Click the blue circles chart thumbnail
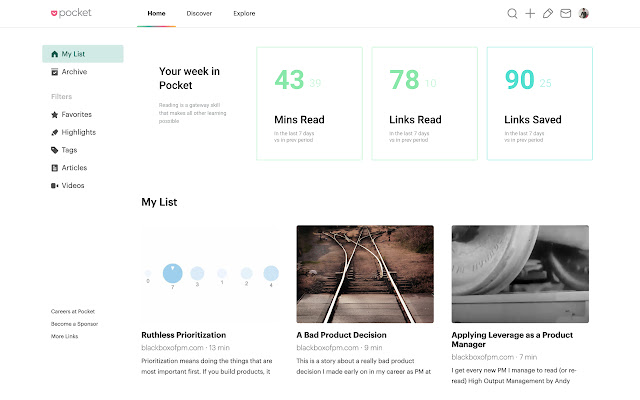The image size is (640, 400). (210, 274)
